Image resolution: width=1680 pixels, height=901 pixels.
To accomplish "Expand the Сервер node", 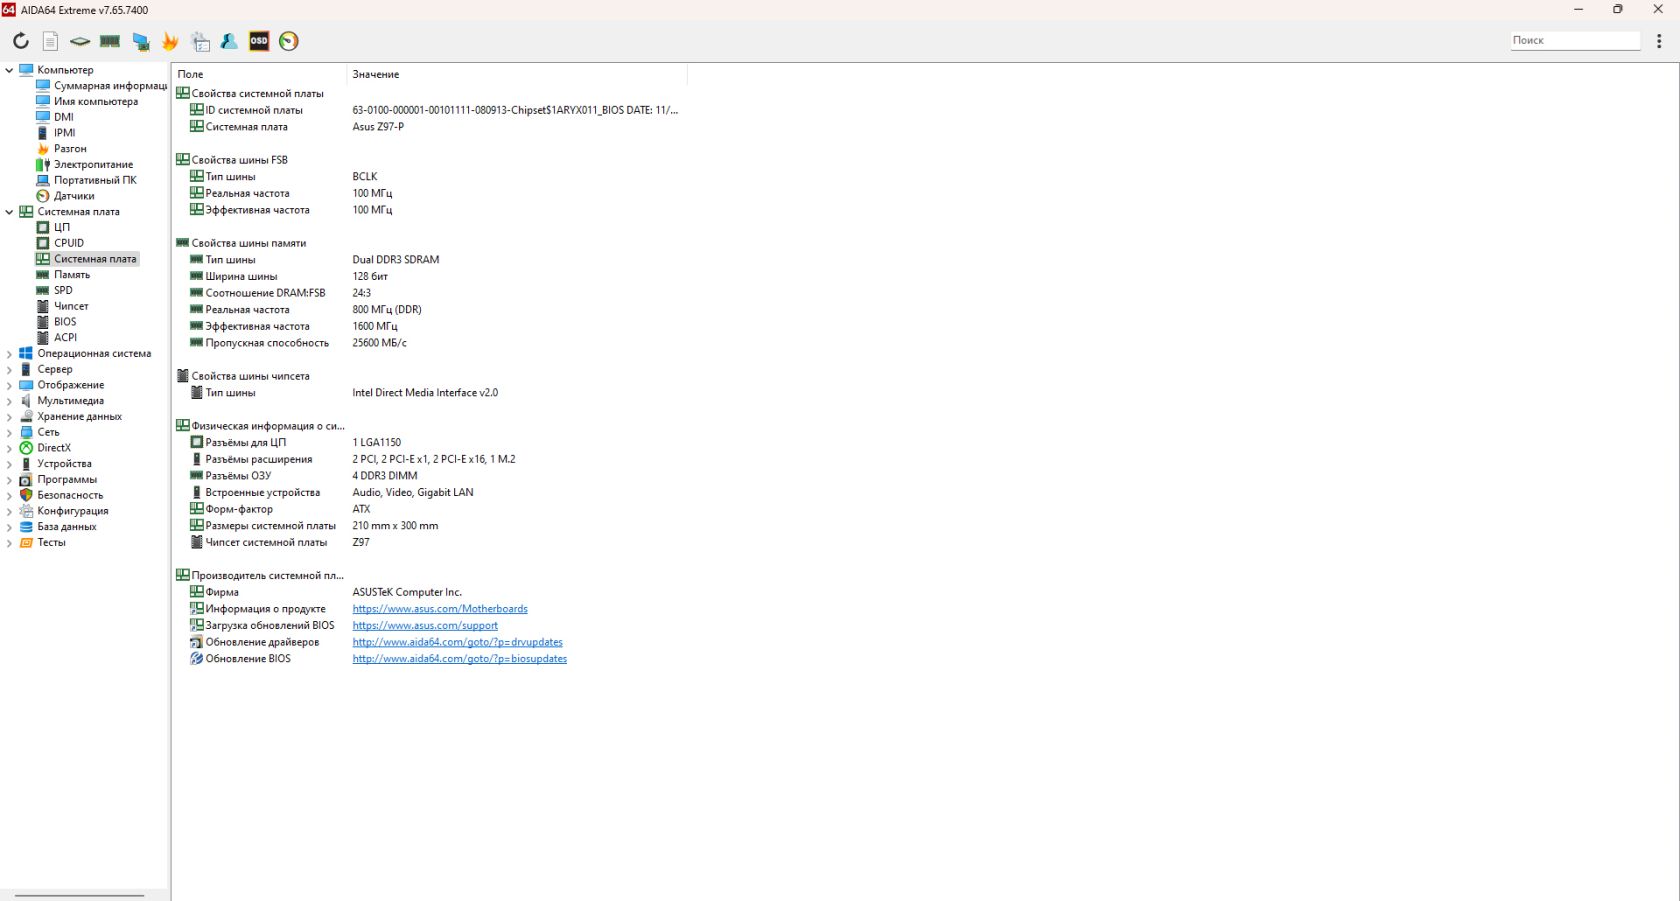I will [x=9, y=370].
